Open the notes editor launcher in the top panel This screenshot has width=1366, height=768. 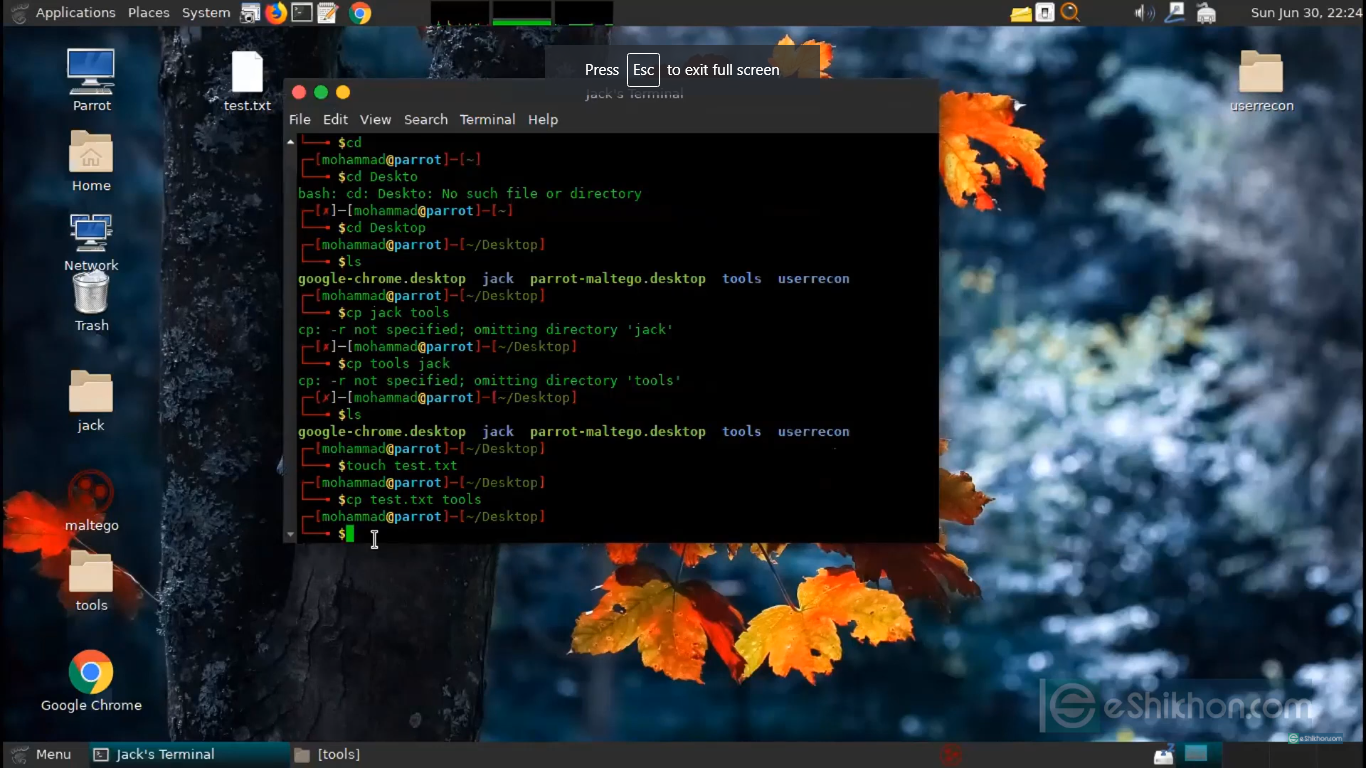point(327,13)
